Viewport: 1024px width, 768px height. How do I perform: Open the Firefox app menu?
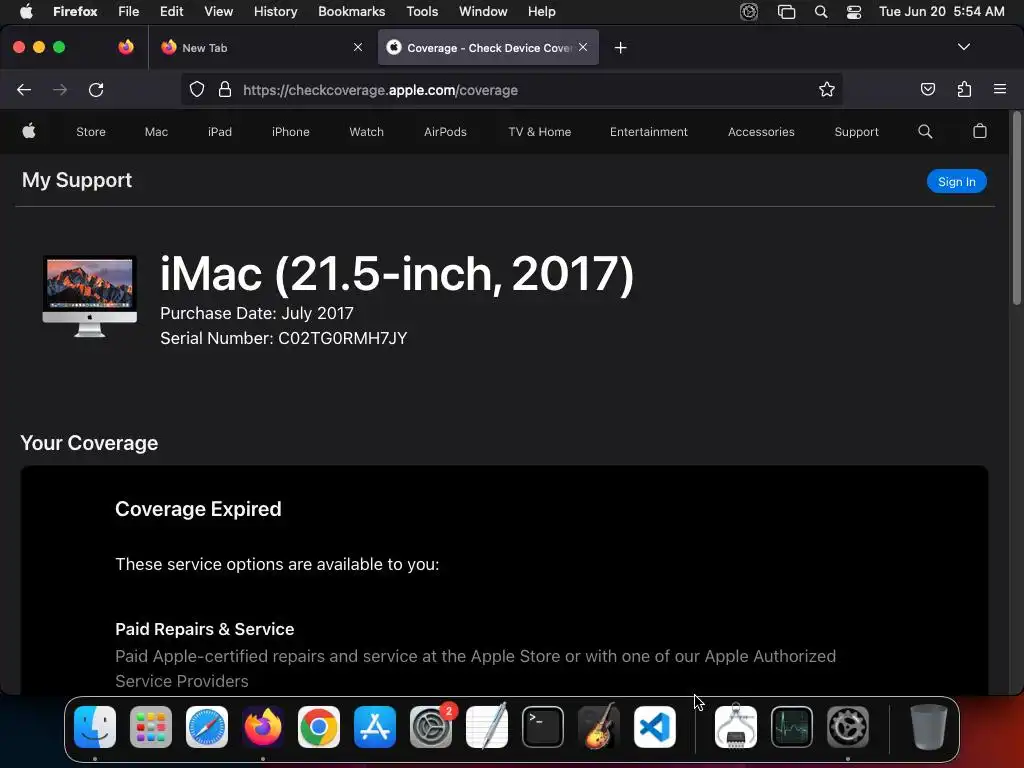pos(75,12)
